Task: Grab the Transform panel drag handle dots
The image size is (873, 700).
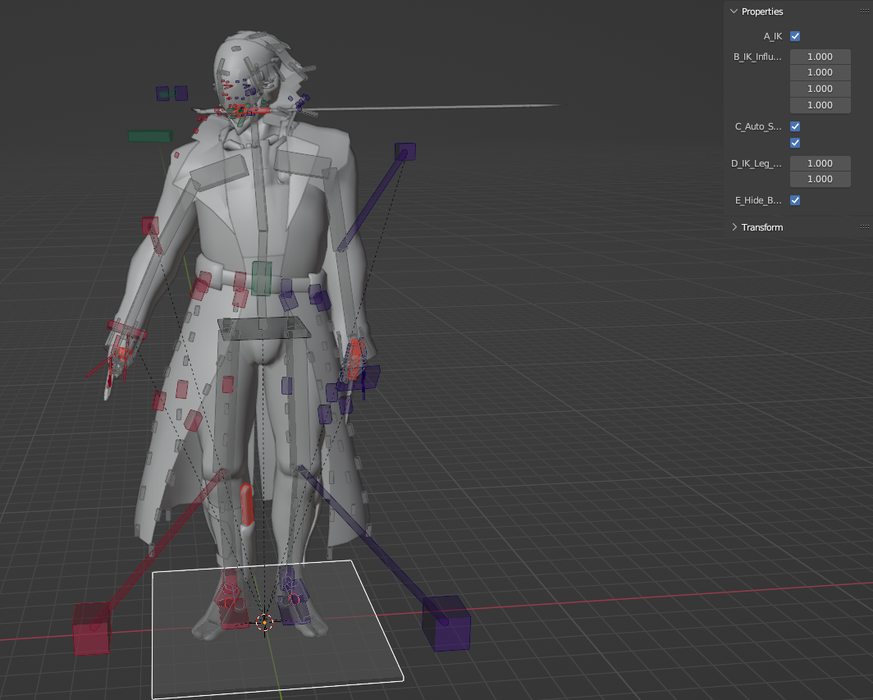Action: click(864, 227)
